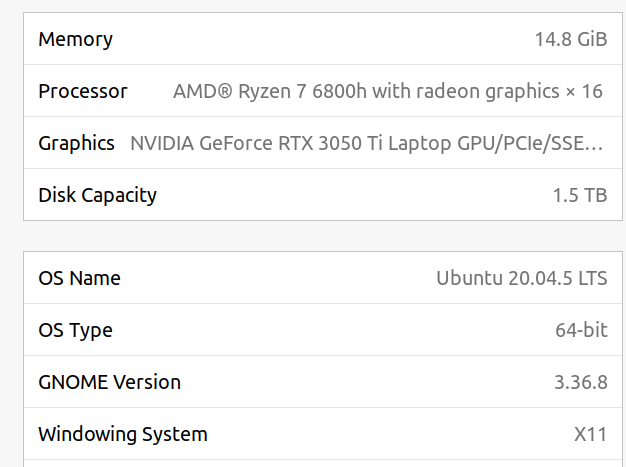Viewport: 626px width, 467px height.
Task: Click the OS Name label
Action: tap(79, 279)
